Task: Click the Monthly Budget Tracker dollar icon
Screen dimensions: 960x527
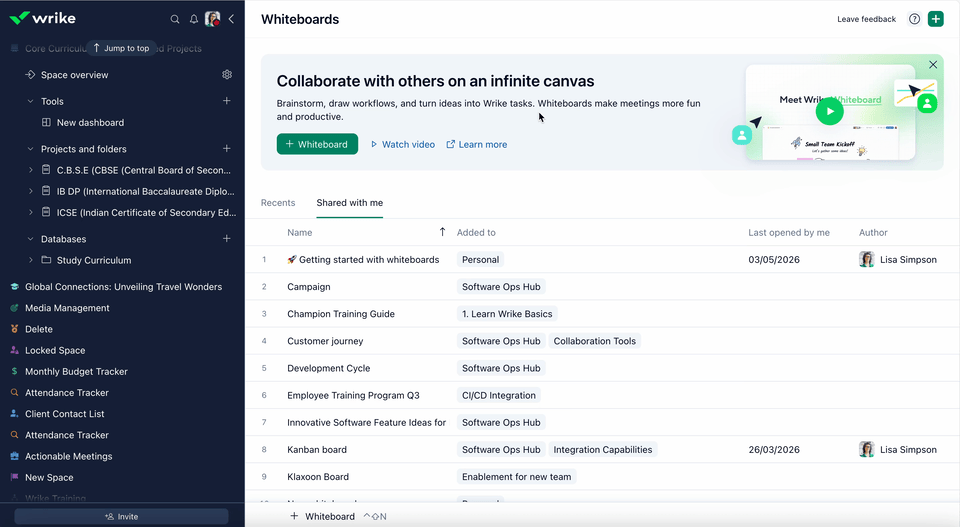Action: point(15,371)
